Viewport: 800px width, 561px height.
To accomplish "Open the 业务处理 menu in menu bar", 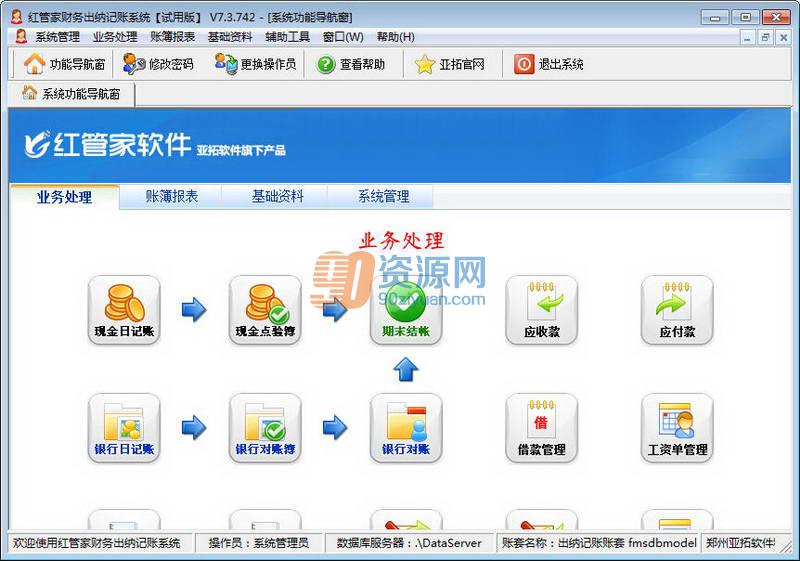I will (x=115, y=37).
